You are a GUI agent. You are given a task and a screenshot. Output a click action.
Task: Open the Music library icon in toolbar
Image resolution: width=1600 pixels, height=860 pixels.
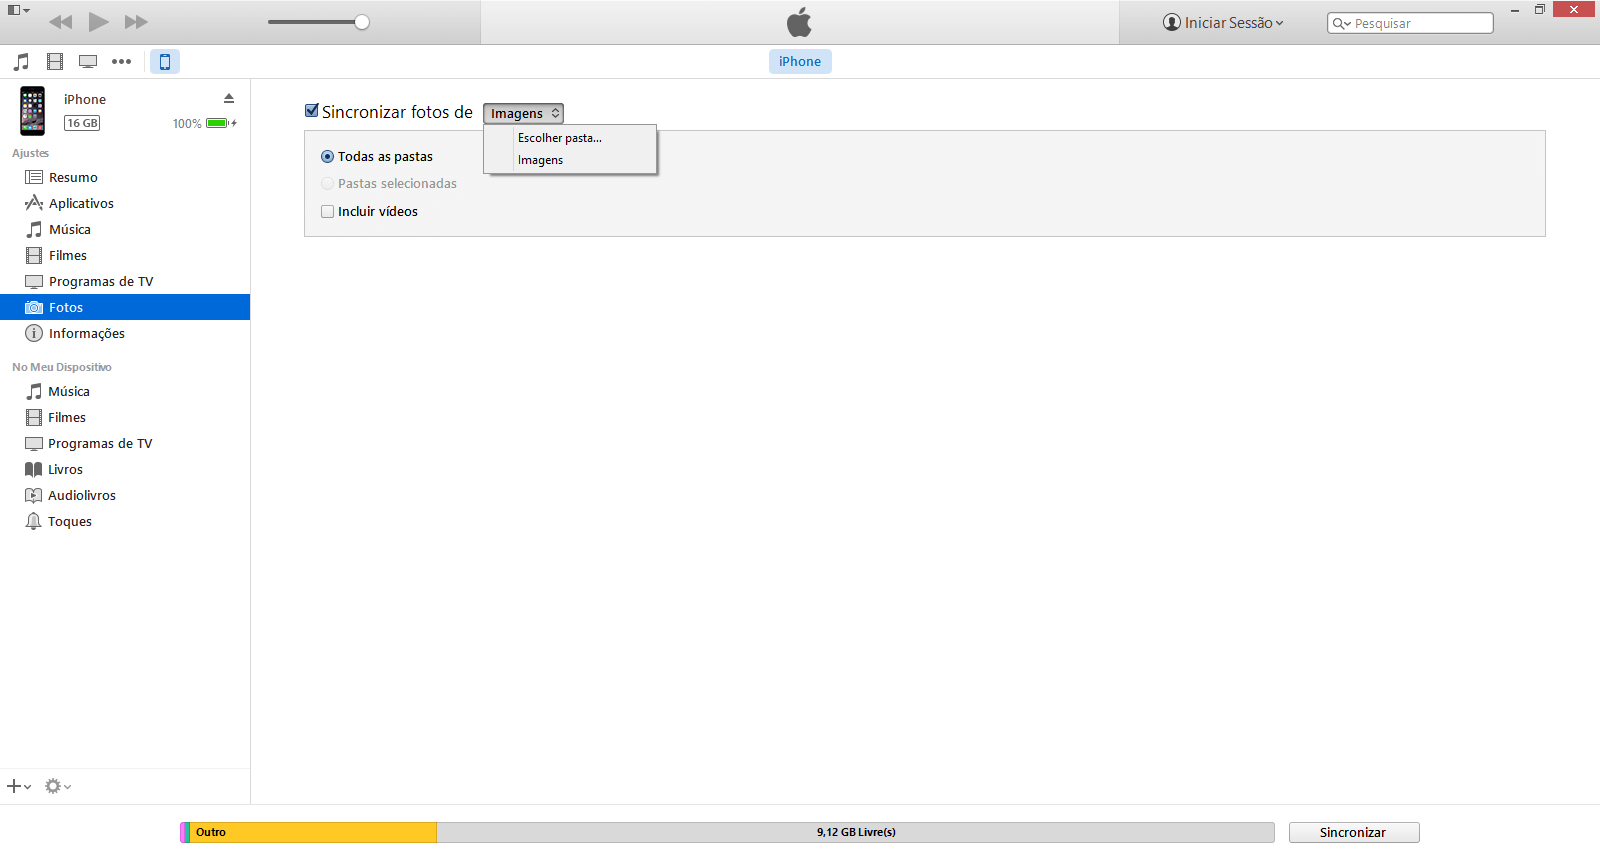coord(22,62)
